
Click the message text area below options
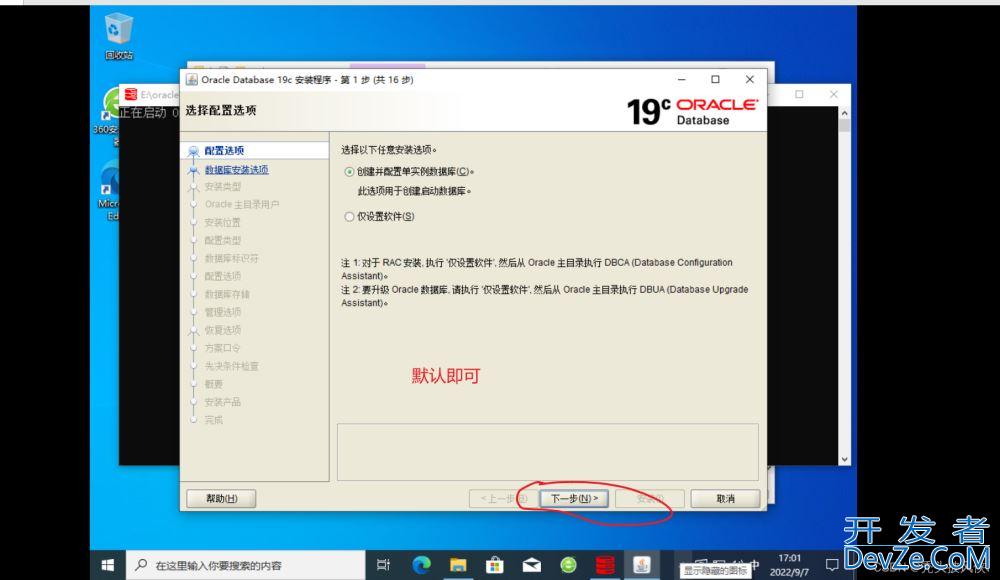click(548, 452)
